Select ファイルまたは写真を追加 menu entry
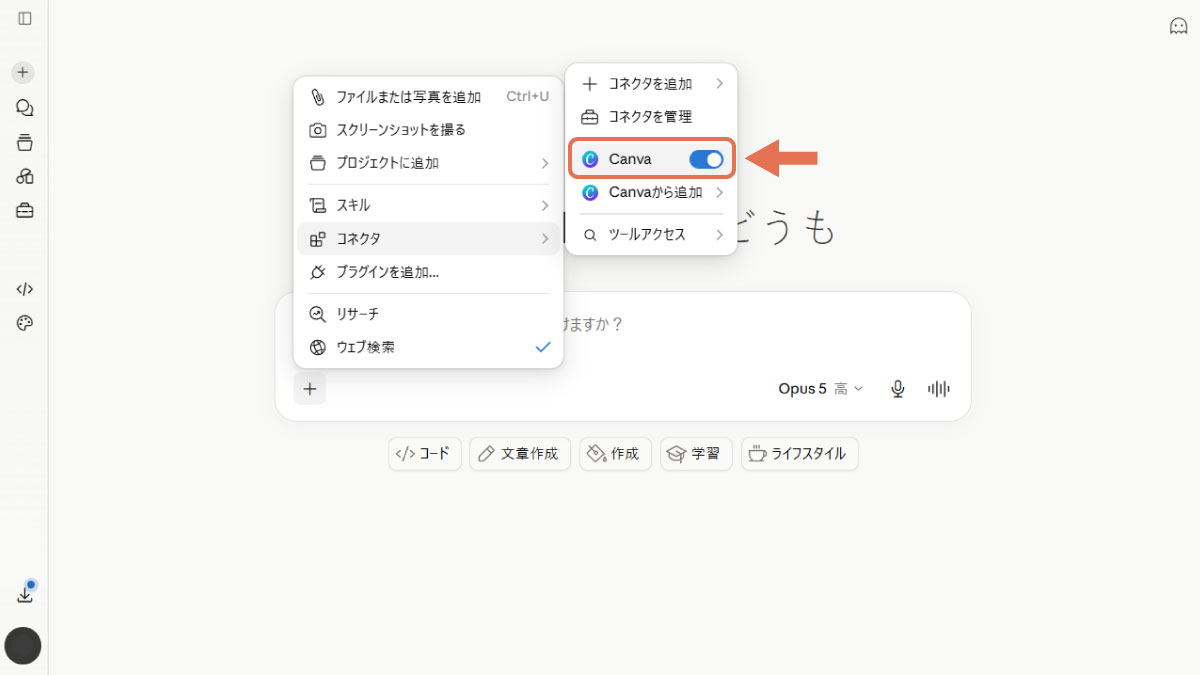Screen dimensions: 1200x675 click(x=428, y=97)
